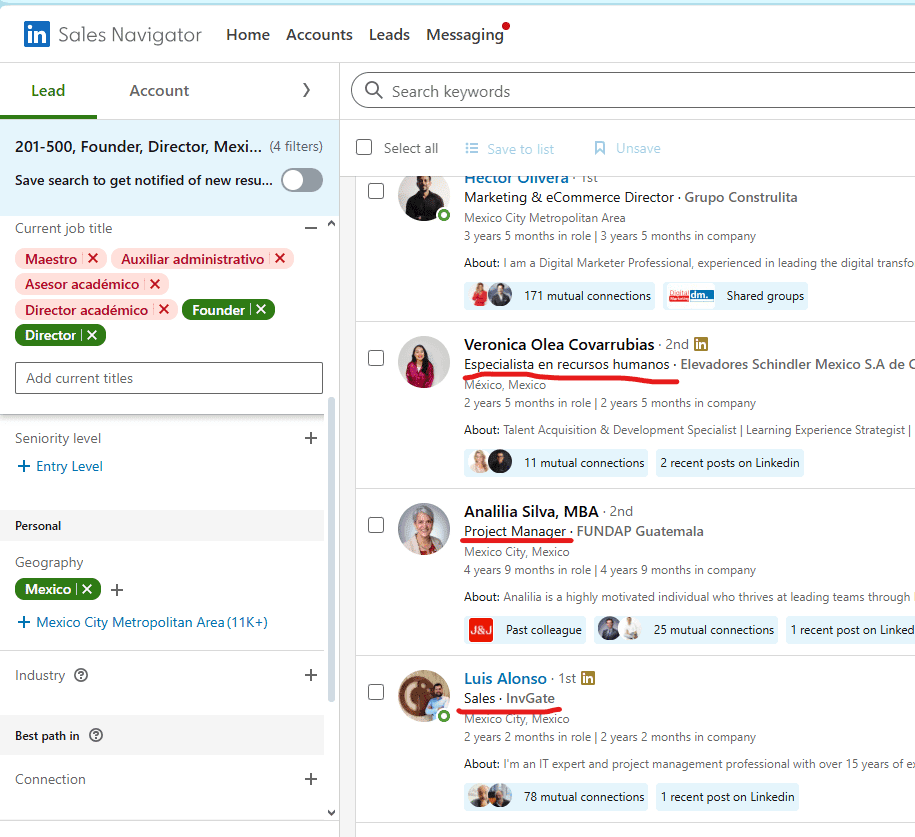Viewport: 915px width, 837px height.
Task: Open Messaging with the notification dot
Action: click(467, 34)
